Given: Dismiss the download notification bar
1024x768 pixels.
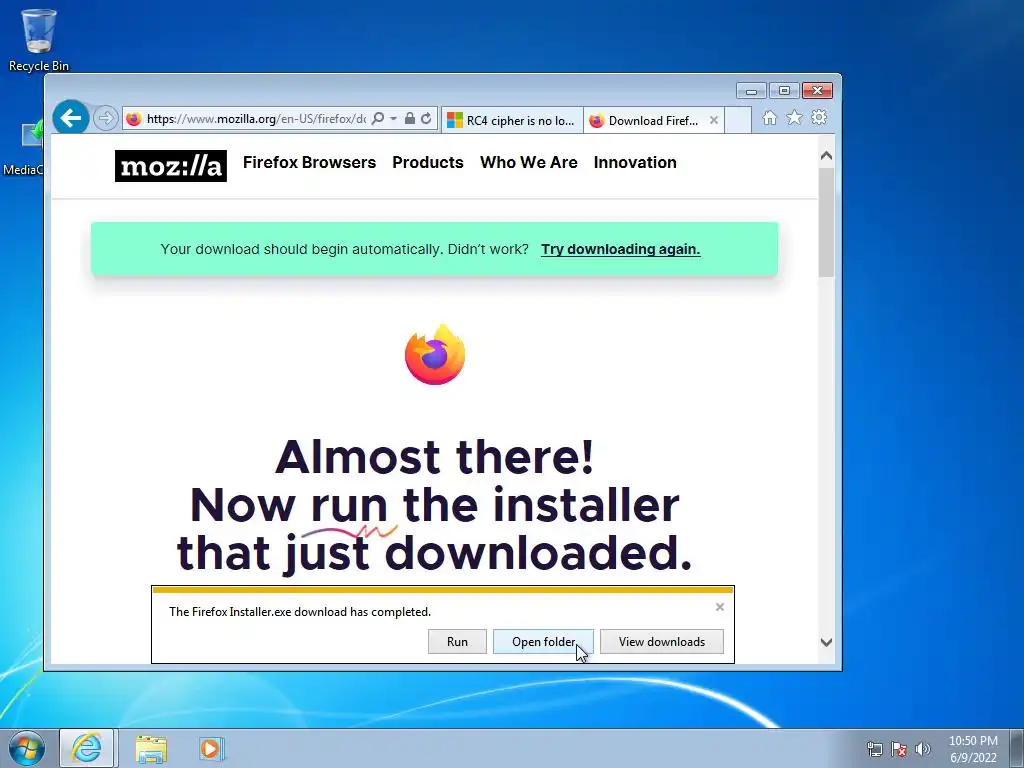Looking at the screenshot, I should click(x=720, y=607).
